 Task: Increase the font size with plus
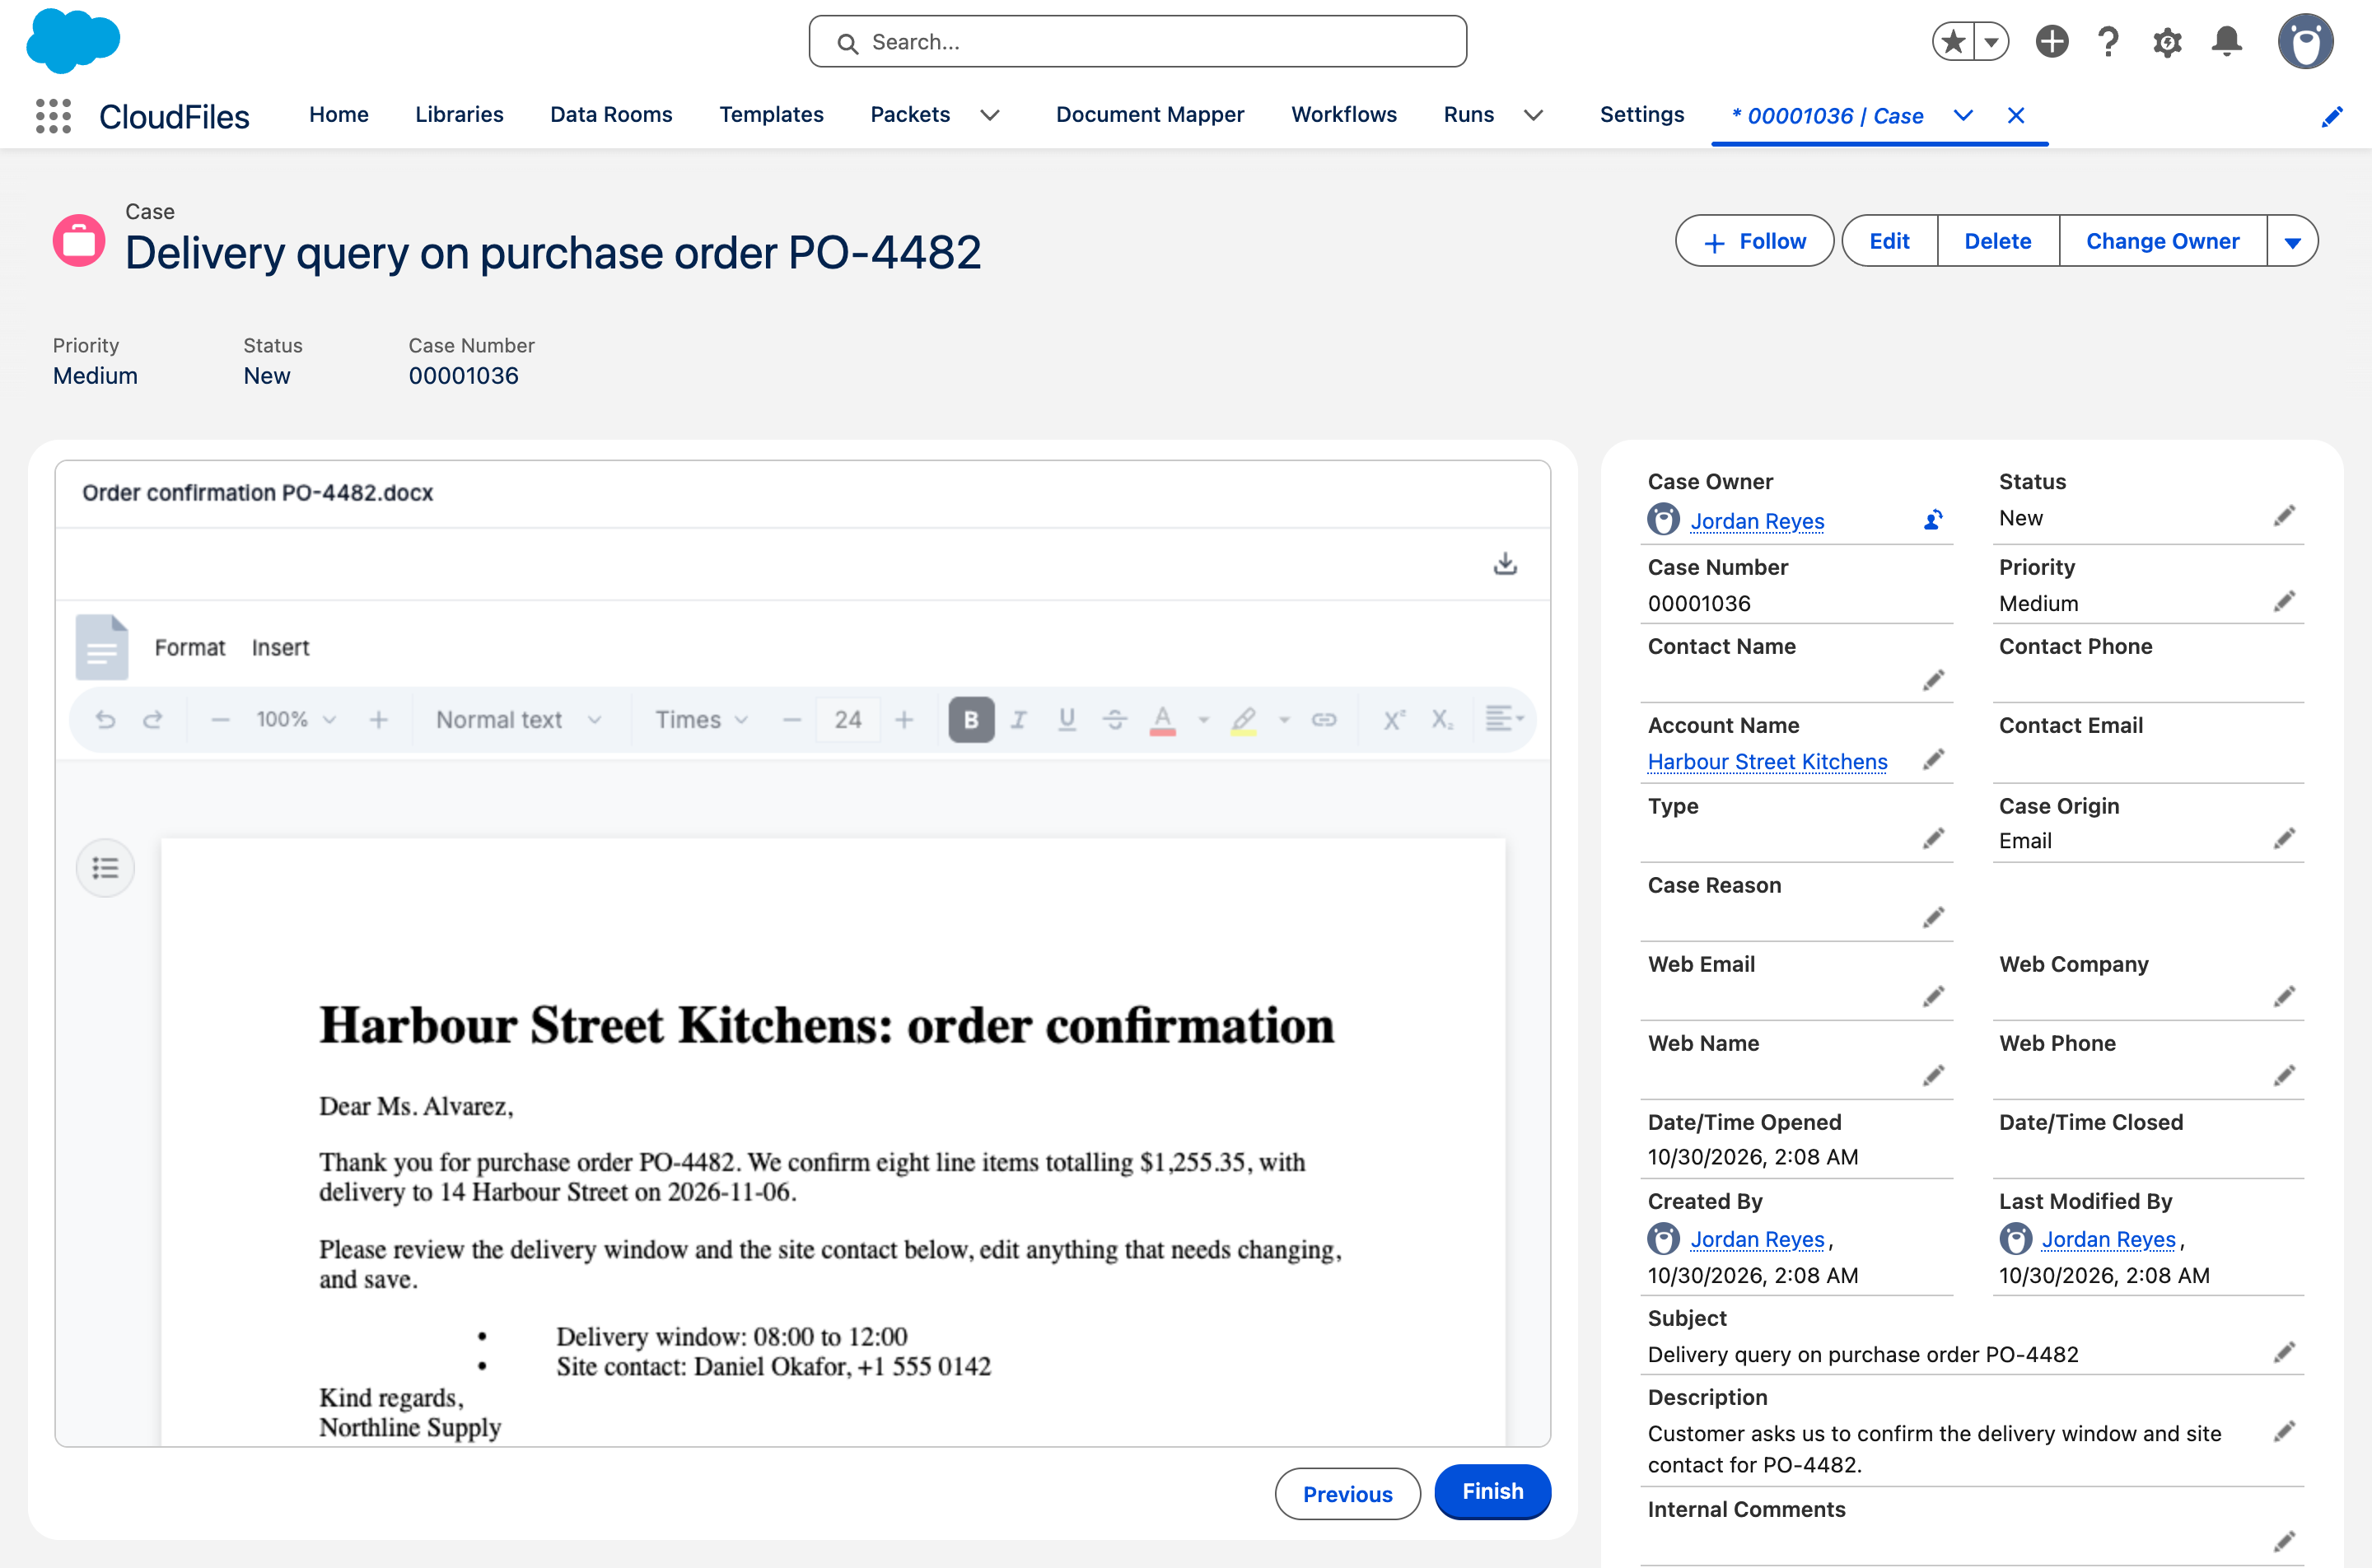tap(904, 720)
